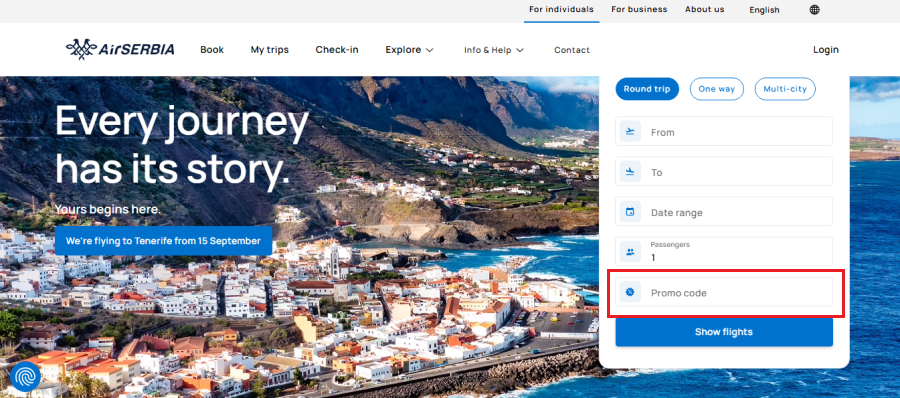Select the One way option
The width and height of the screenshot is (900, 398).
point(716,89)
